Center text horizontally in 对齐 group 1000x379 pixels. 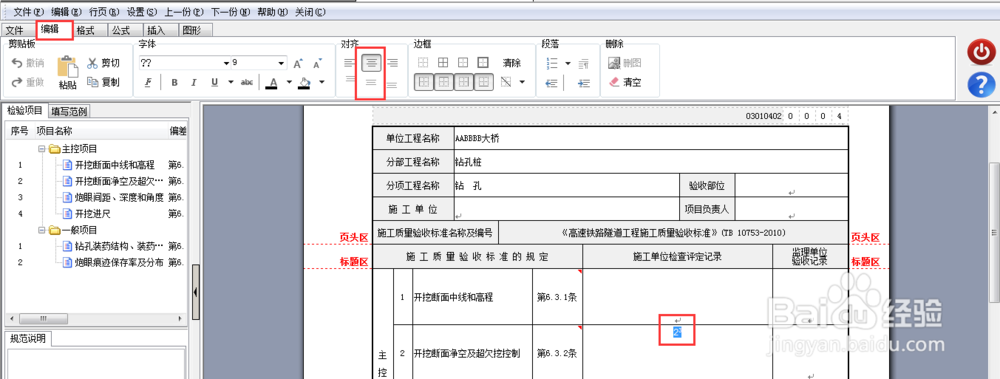coord(371,63)
